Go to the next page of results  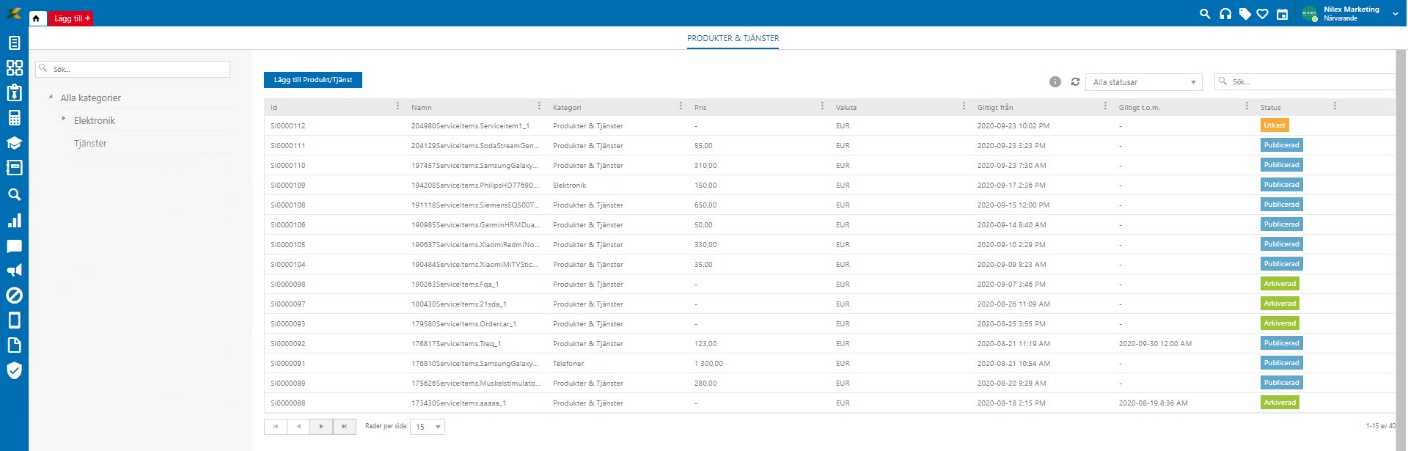tap(321, 426)
